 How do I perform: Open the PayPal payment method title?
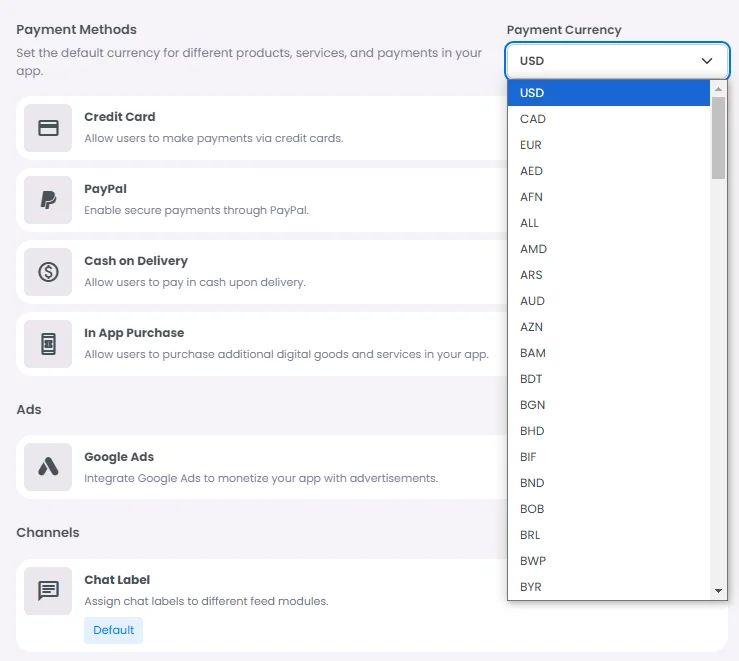[x=105, y=189]
